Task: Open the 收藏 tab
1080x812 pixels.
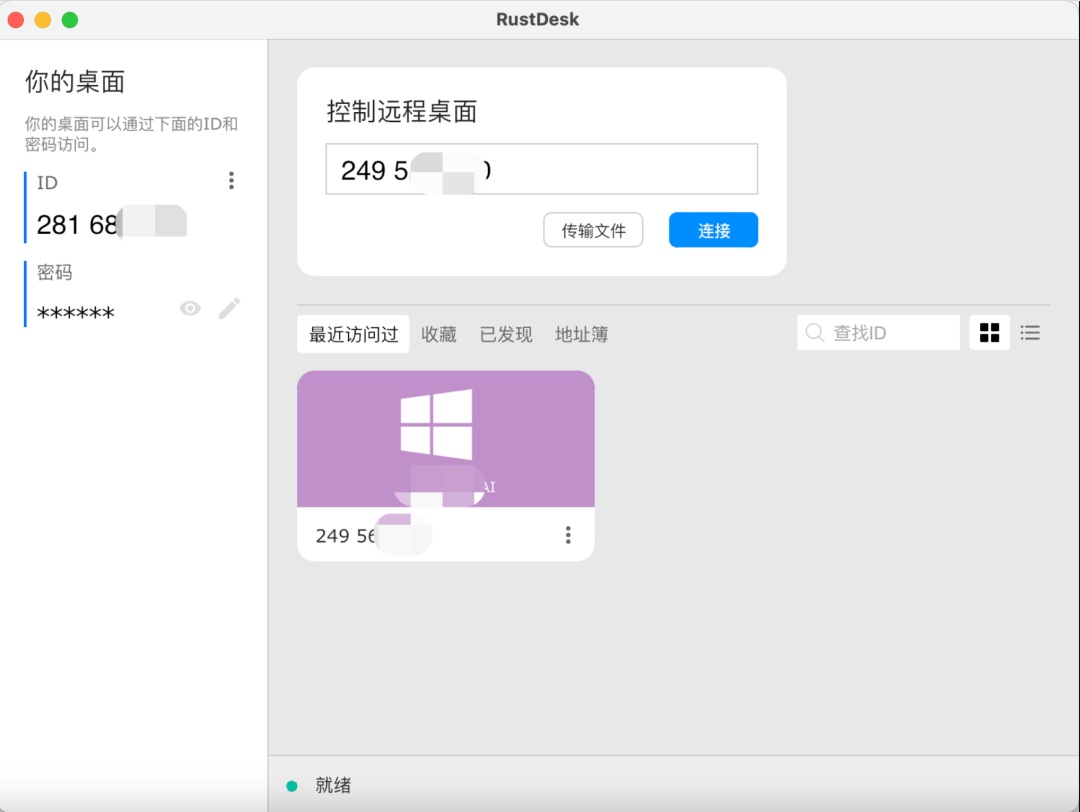Action: click(439, 335)
